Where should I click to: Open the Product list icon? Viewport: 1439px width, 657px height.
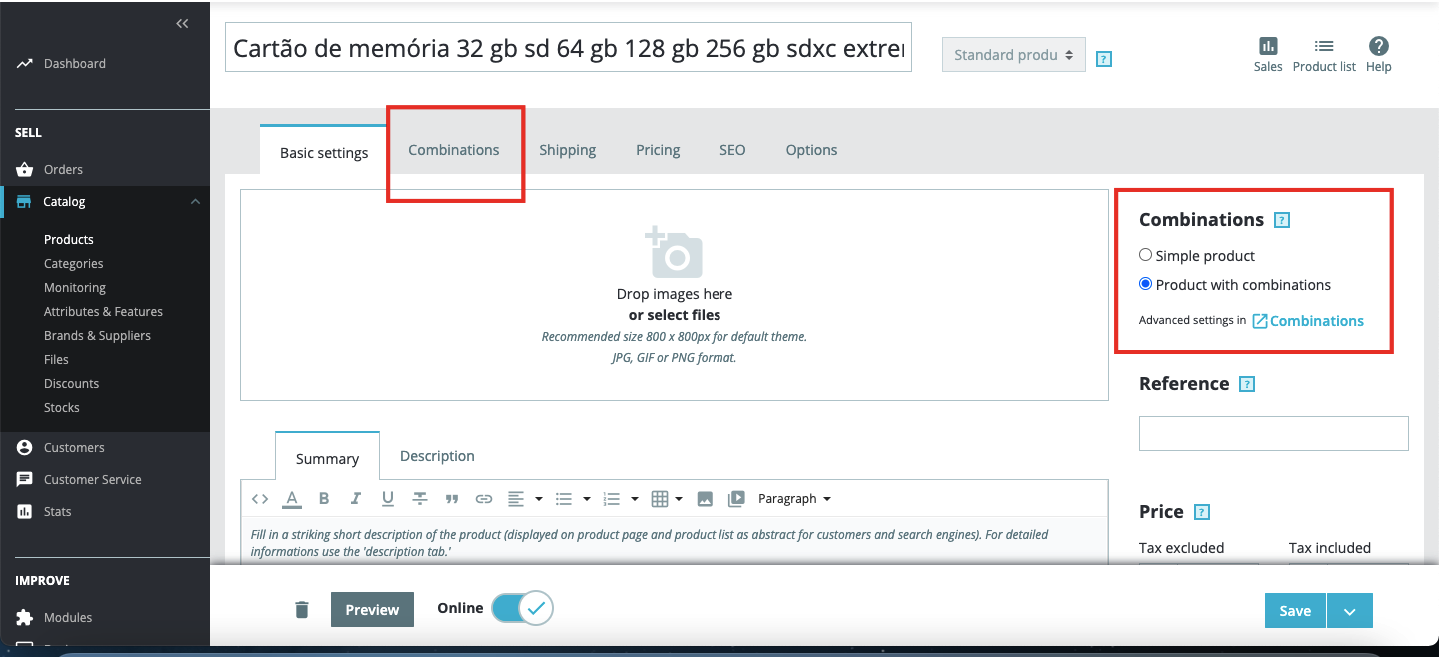1324,54
